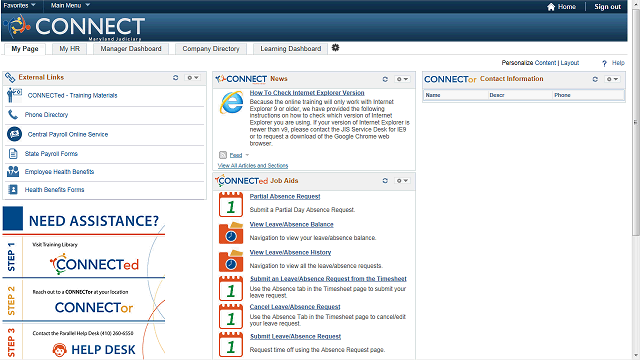The height and width of the screenshot is (360, 640).
Task: Click the CONNECTed Training Materials icon
Action: pos(14,95)
